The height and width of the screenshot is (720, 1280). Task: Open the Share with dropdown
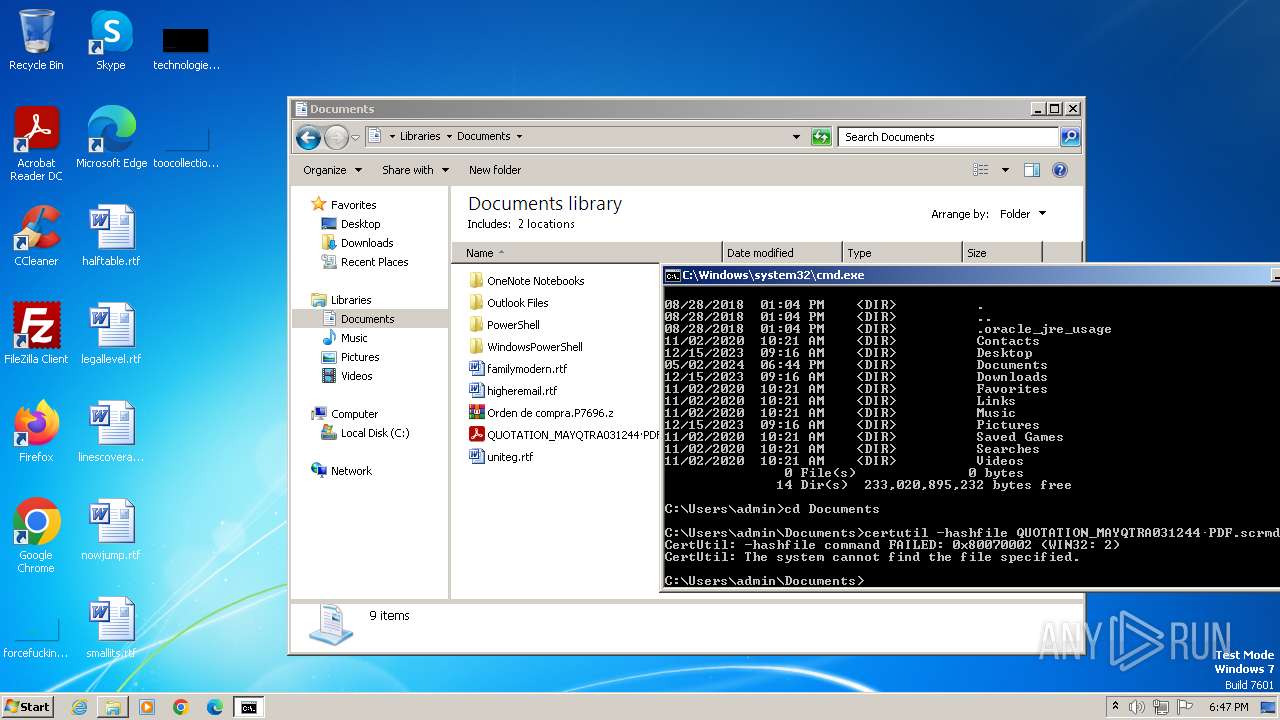coord(415,170)
